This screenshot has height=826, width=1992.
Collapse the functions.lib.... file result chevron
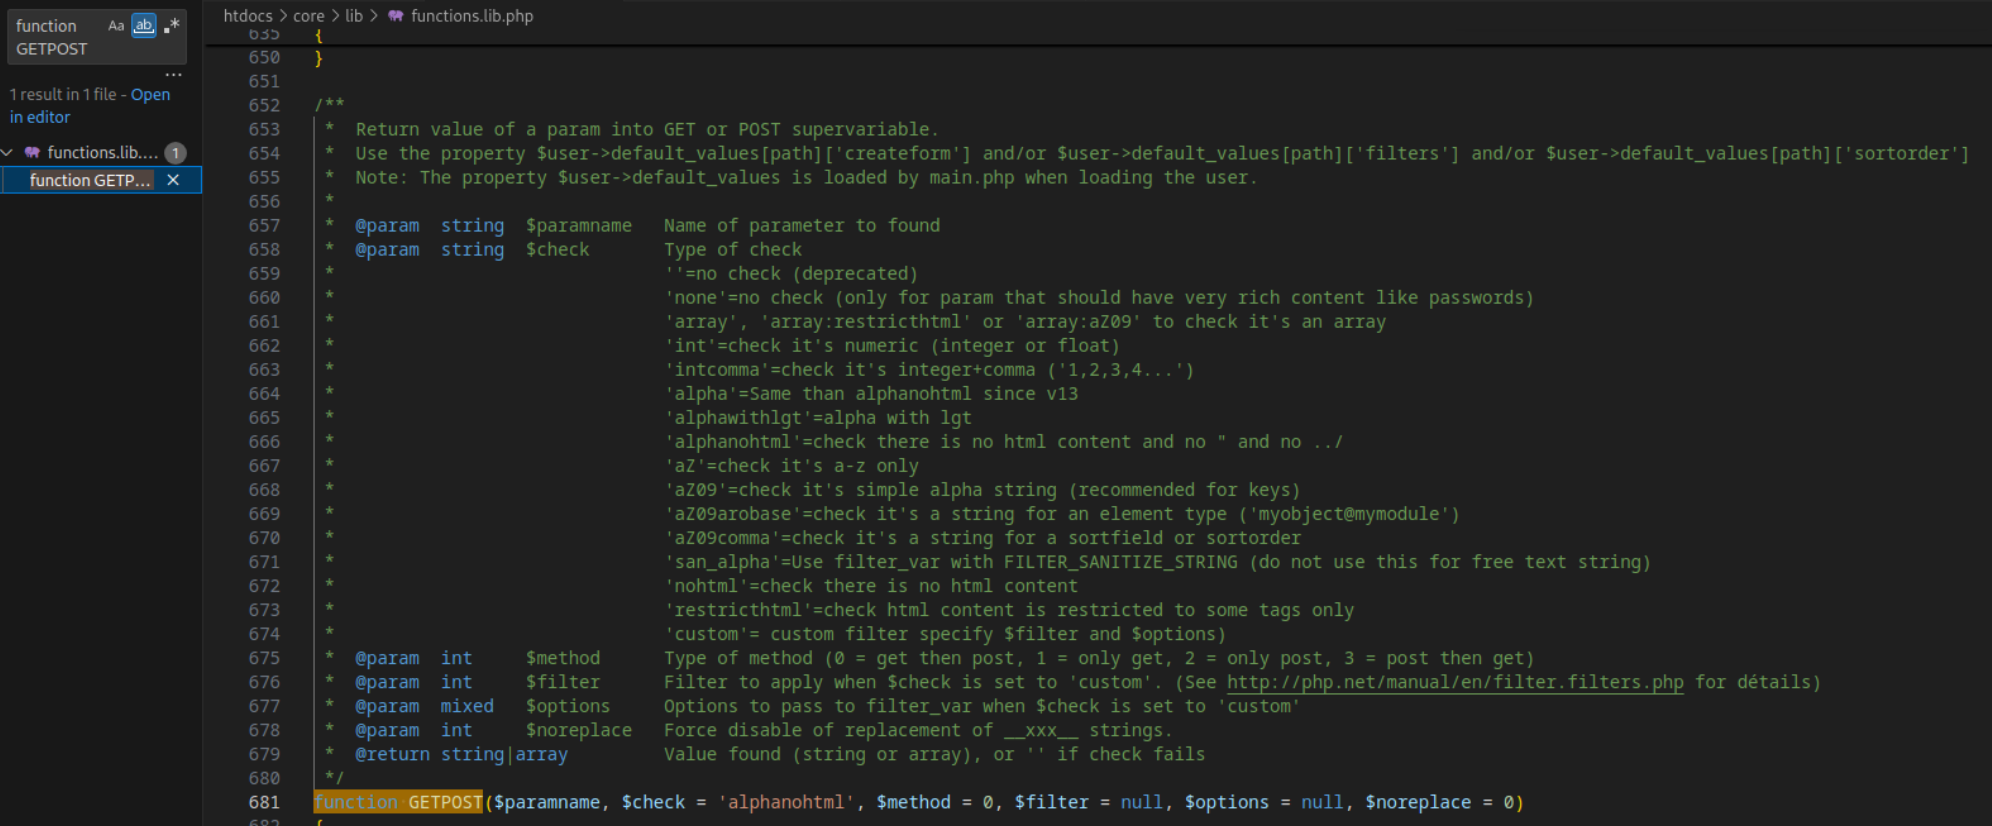(x=7, y=152)
